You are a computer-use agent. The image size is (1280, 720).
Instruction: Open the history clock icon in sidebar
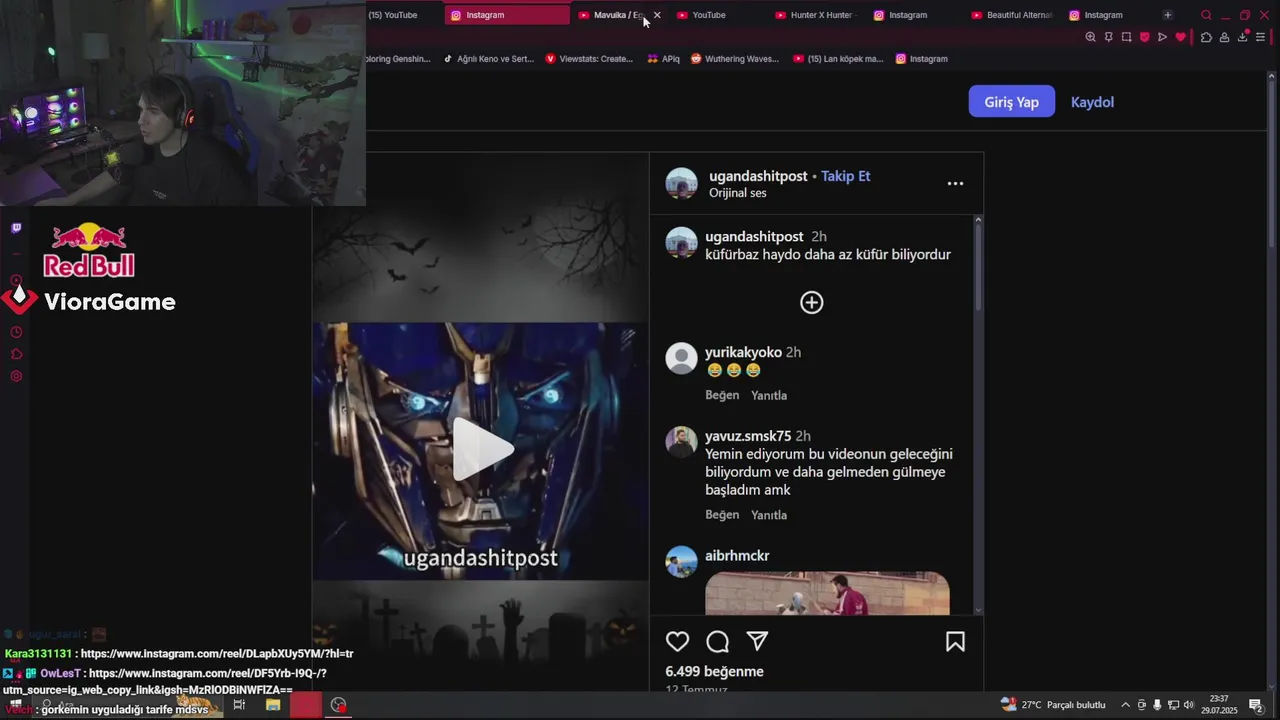pyautogui.click(x=16, y=332)
